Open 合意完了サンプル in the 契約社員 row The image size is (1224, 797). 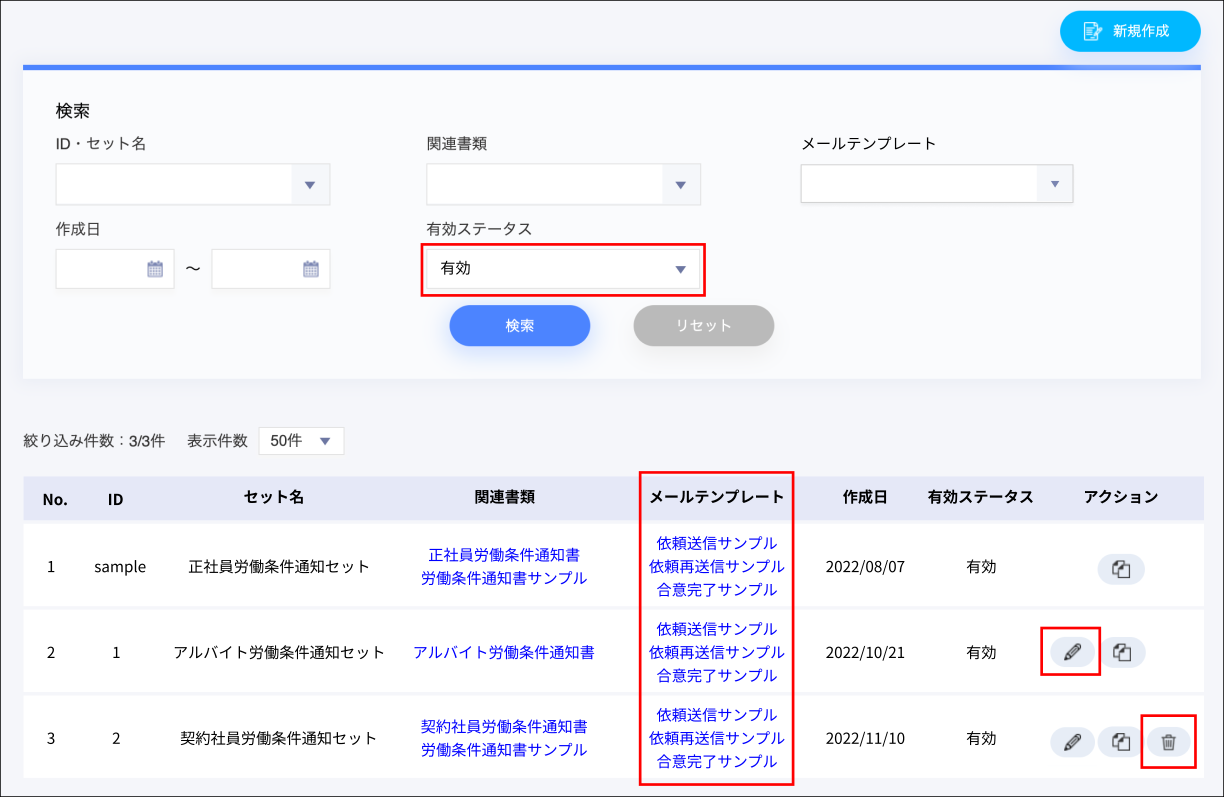point(716,761)
